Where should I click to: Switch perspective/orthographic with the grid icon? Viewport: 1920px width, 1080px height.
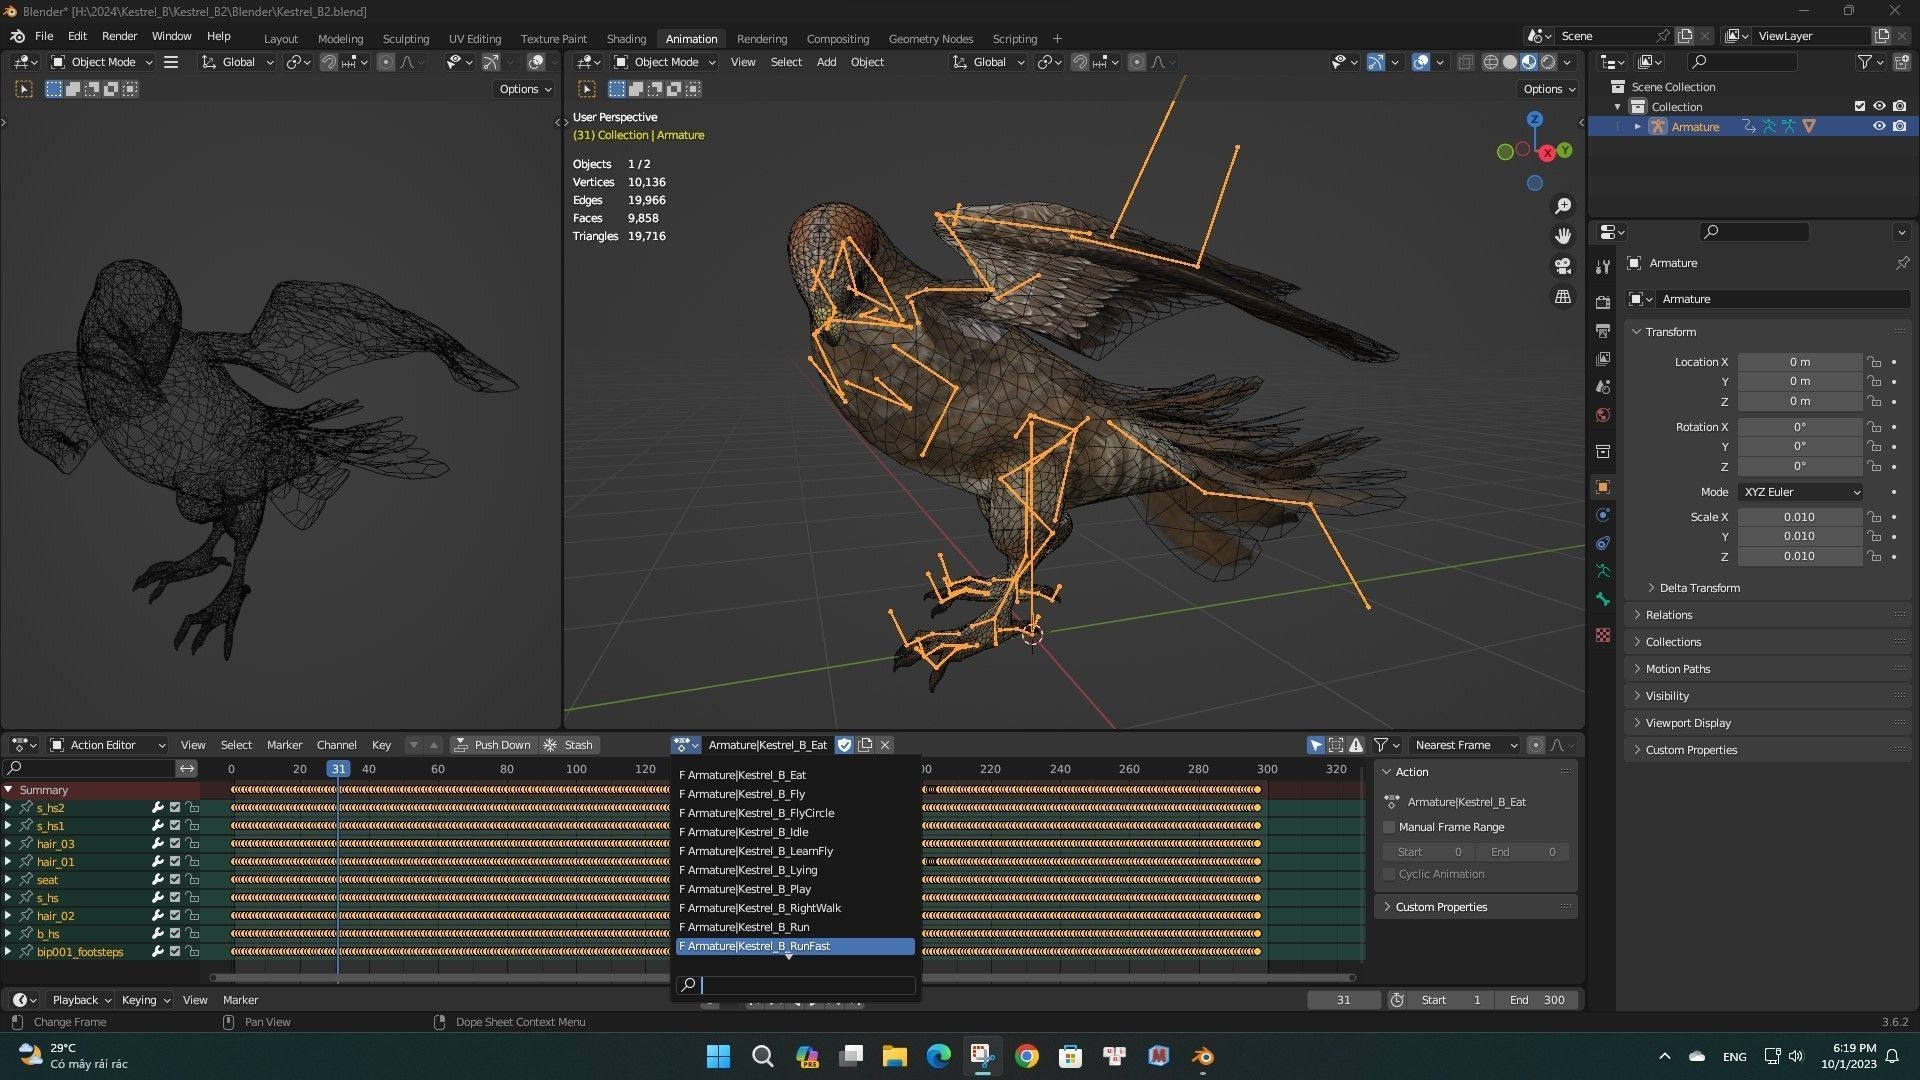point(1563,297)
